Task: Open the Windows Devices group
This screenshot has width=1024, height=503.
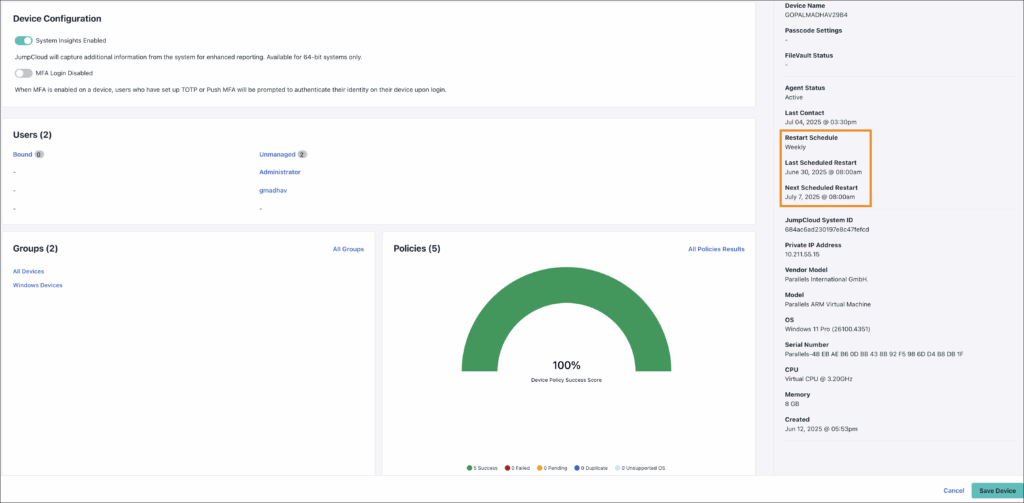Action: (x=37, y=285)
